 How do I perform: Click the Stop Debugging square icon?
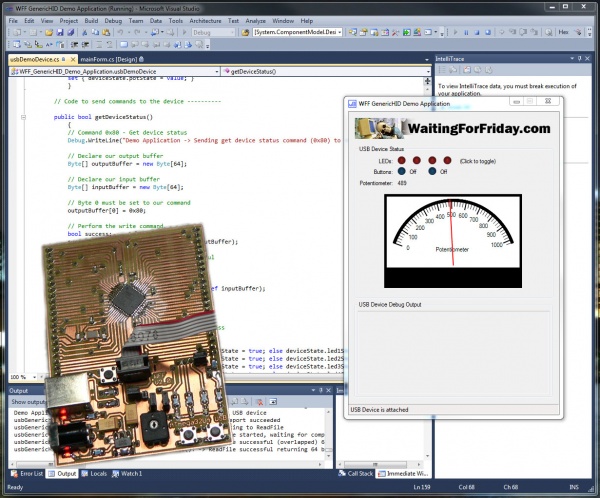coord(477,33)
